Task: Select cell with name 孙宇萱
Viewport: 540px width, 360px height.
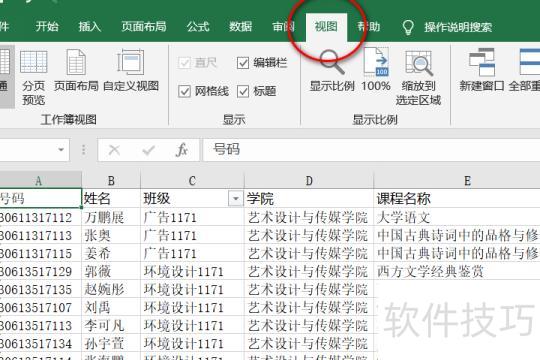Action: click(111, 343)
